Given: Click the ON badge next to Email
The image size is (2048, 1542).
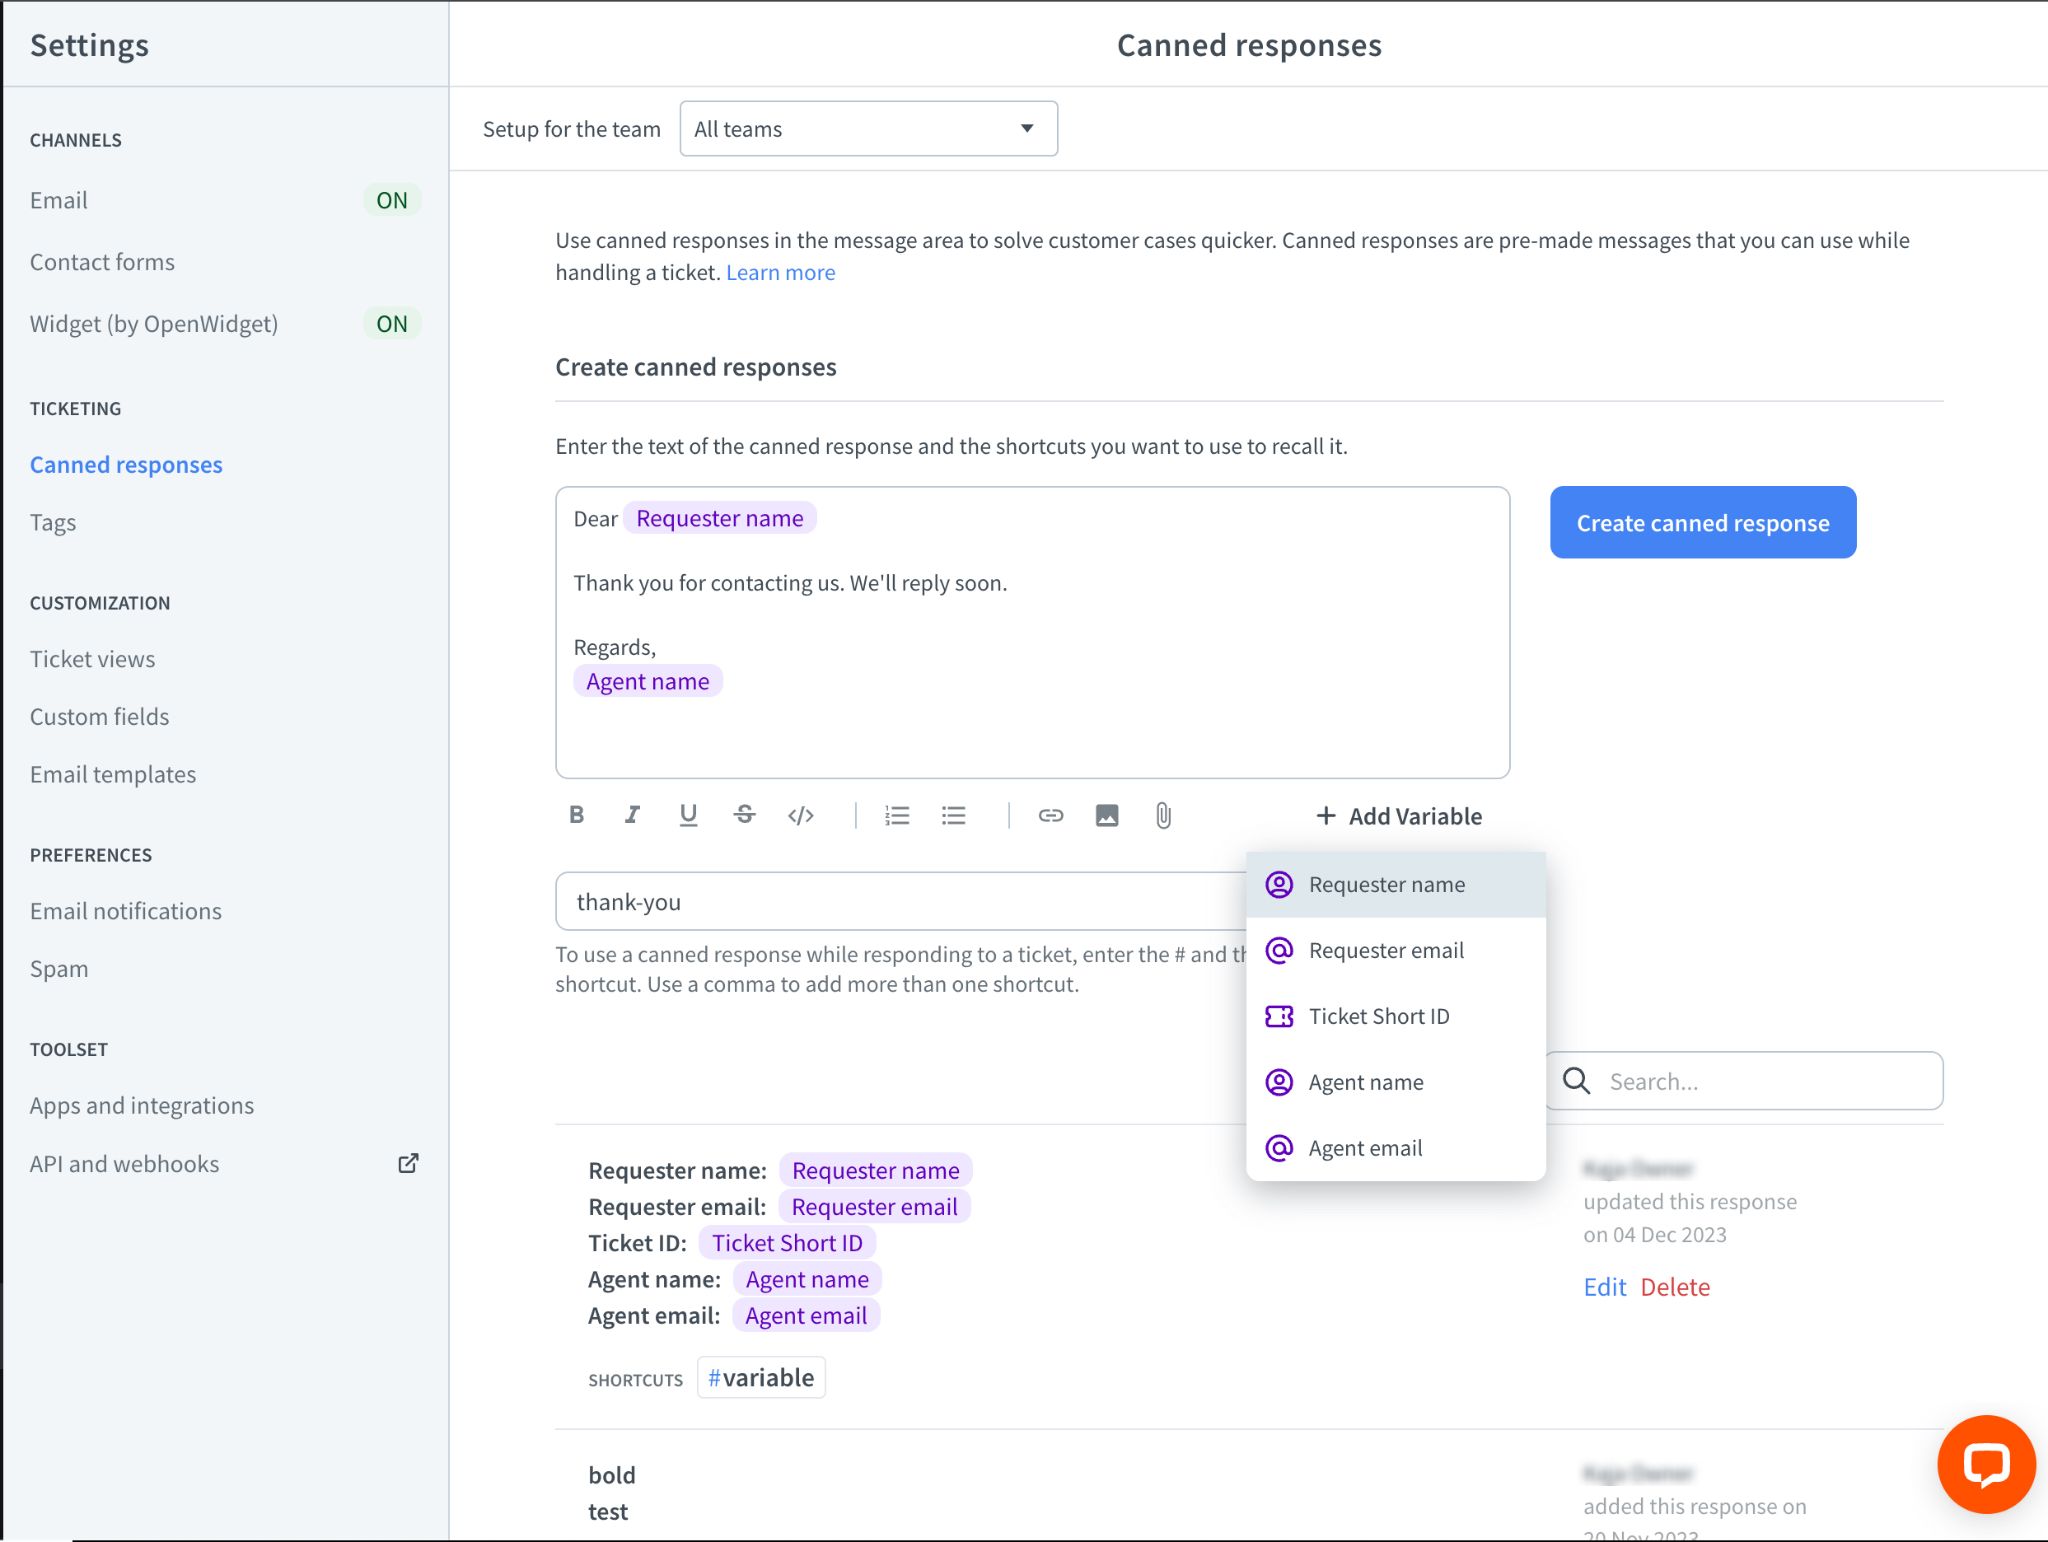Looking at the screenshot, I should [392, 200].
